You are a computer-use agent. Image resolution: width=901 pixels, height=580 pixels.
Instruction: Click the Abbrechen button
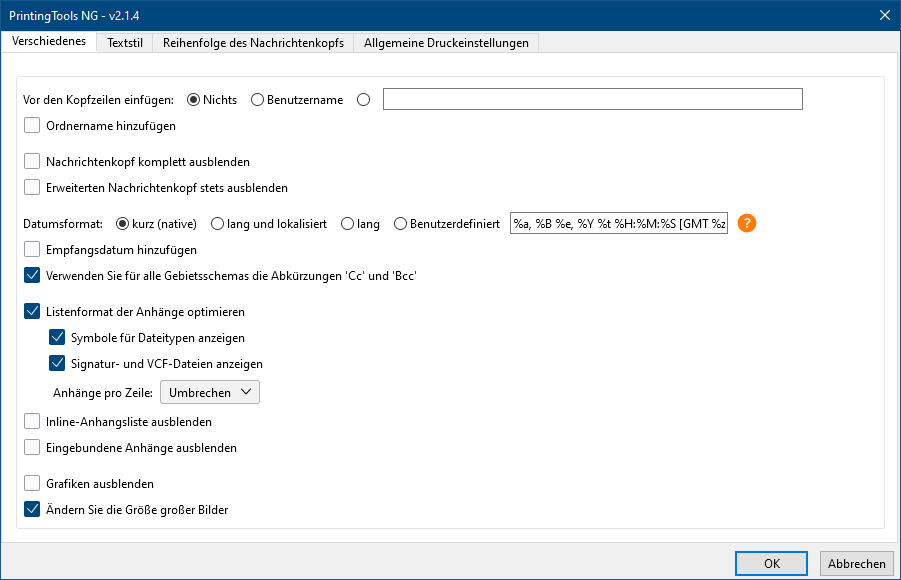click(856, 563)
